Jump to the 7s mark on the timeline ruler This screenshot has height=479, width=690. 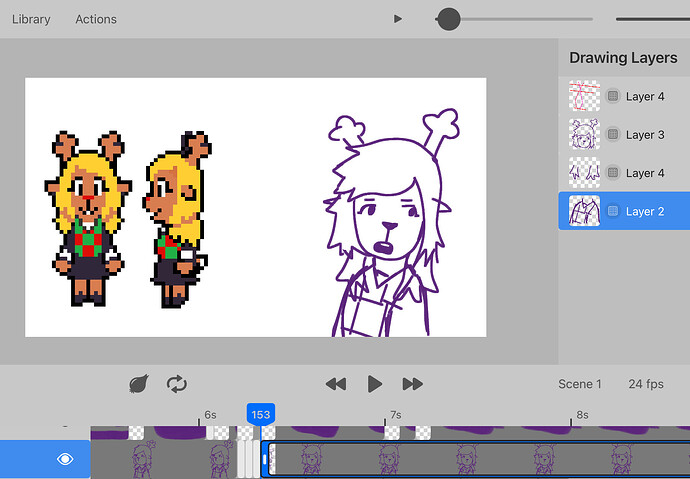pos(396,415)
